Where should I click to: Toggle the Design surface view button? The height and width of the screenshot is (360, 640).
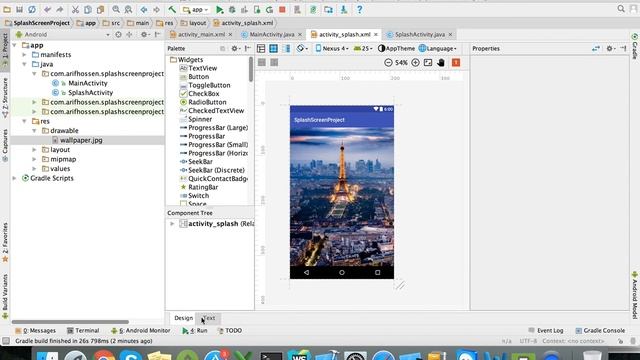(261, 49)
